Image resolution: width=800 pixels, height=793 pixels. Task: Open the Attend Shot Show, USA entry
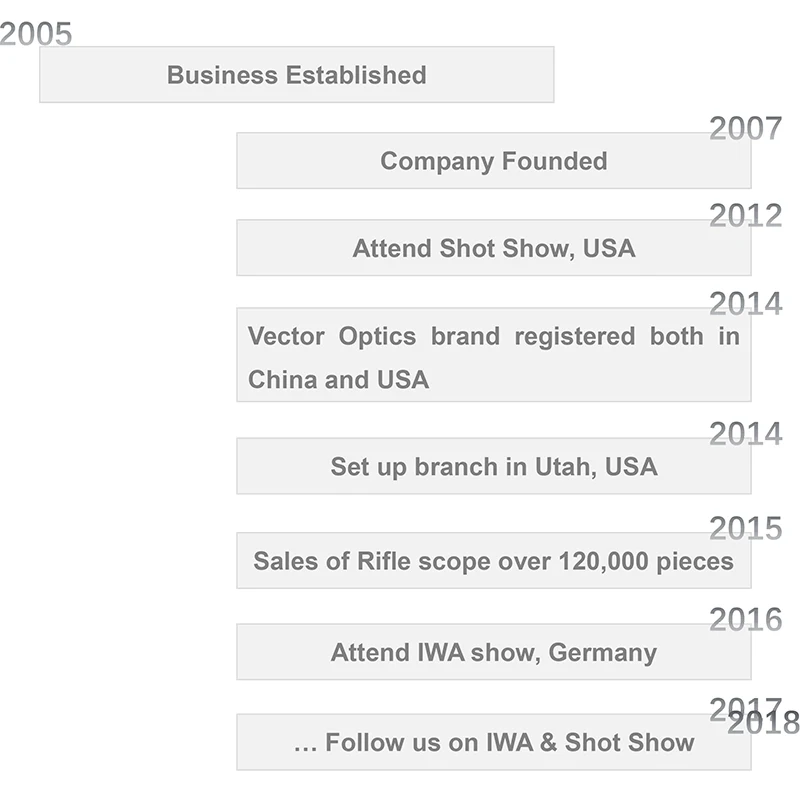coord(493,248)
